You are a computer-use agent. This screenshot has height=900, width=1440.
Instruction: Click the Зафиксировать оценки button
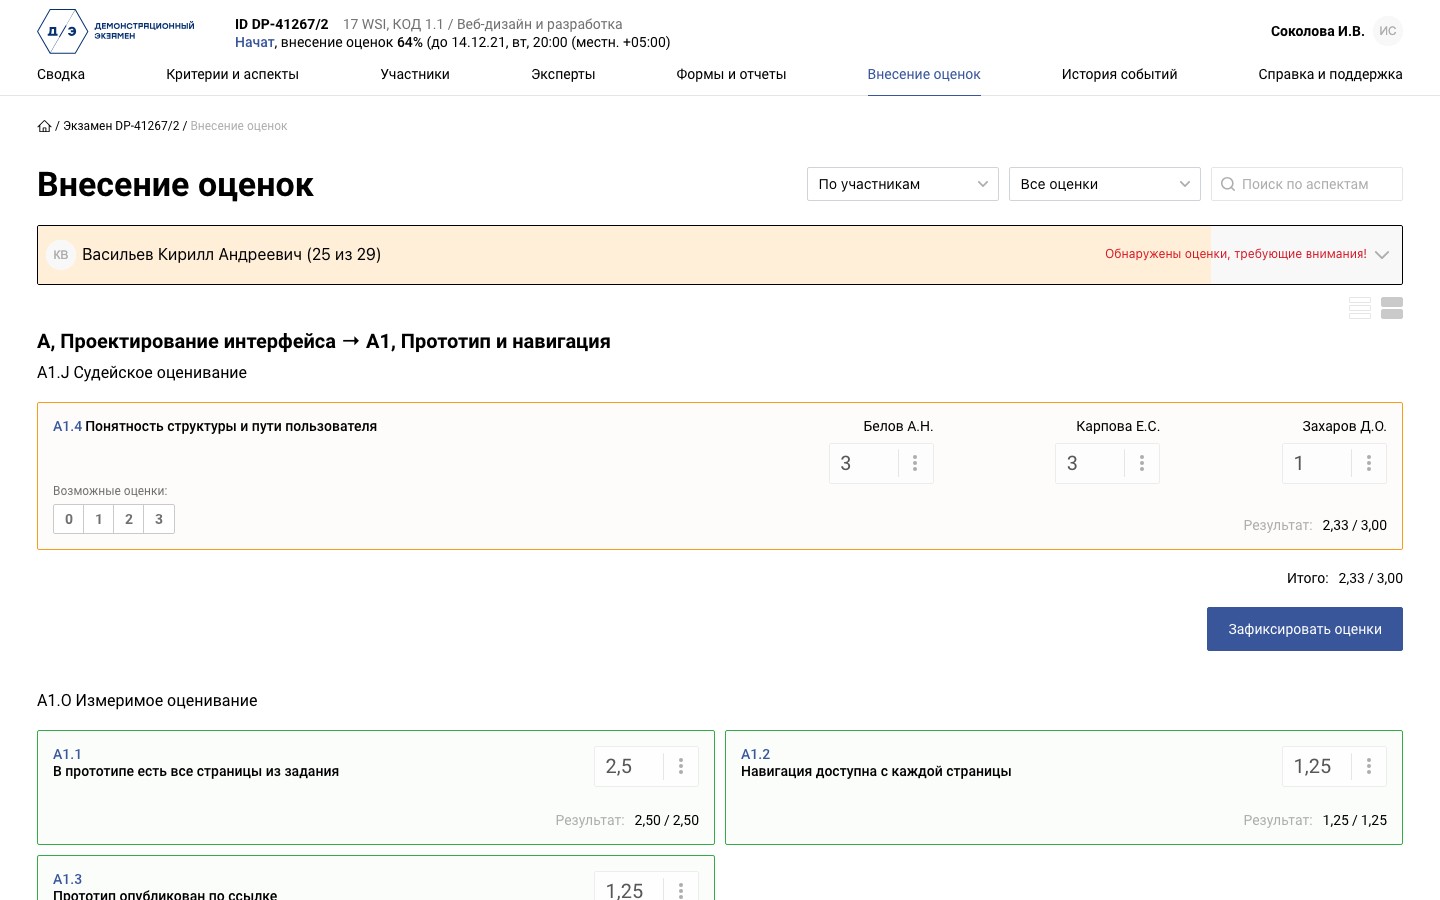click(1305, 629)
